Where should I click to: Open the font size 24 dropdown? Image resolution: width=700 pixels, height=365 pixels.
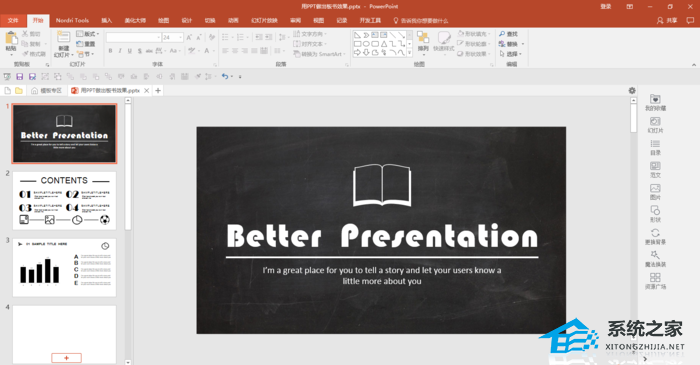[181, 37]
